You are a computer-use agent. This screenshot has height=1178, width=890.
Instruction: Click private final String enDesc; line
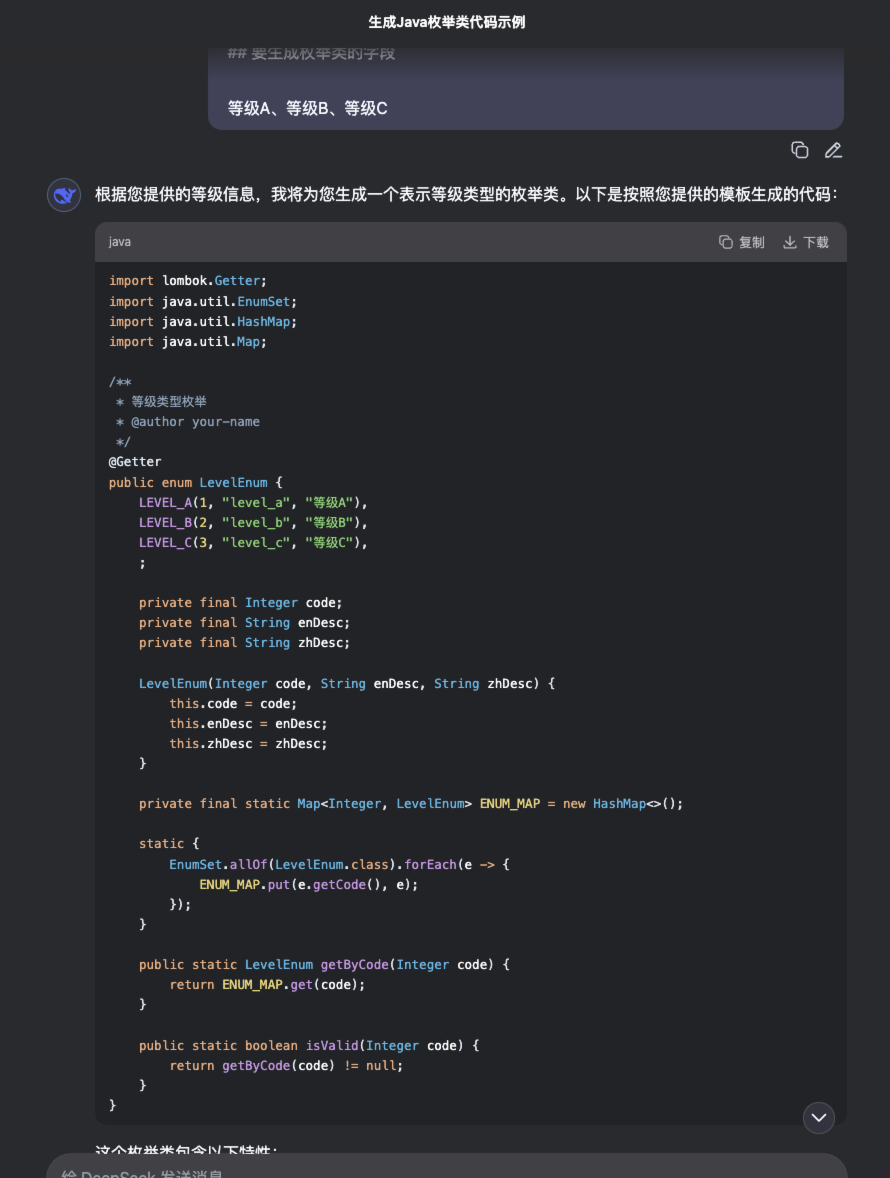click(x=244, y=623)
